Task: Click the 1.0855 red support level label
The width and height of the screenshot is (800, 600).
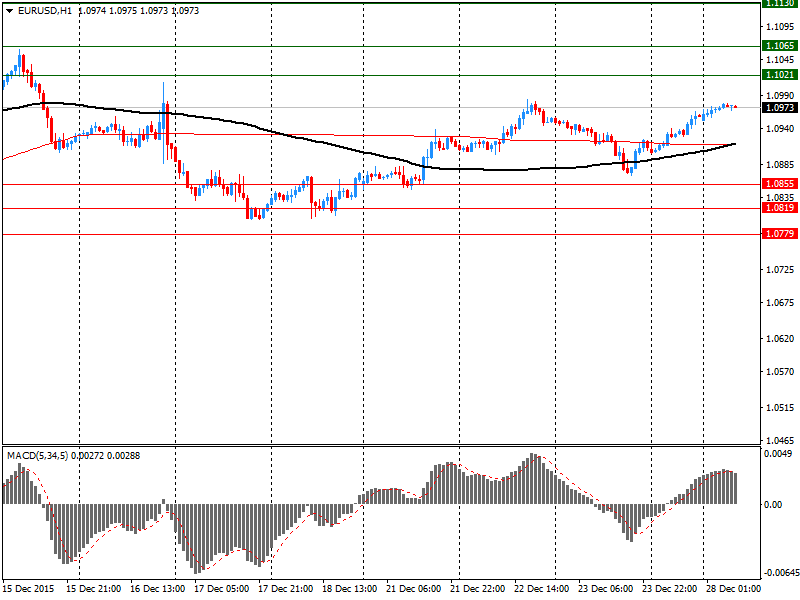Action: tap(779, 184)
